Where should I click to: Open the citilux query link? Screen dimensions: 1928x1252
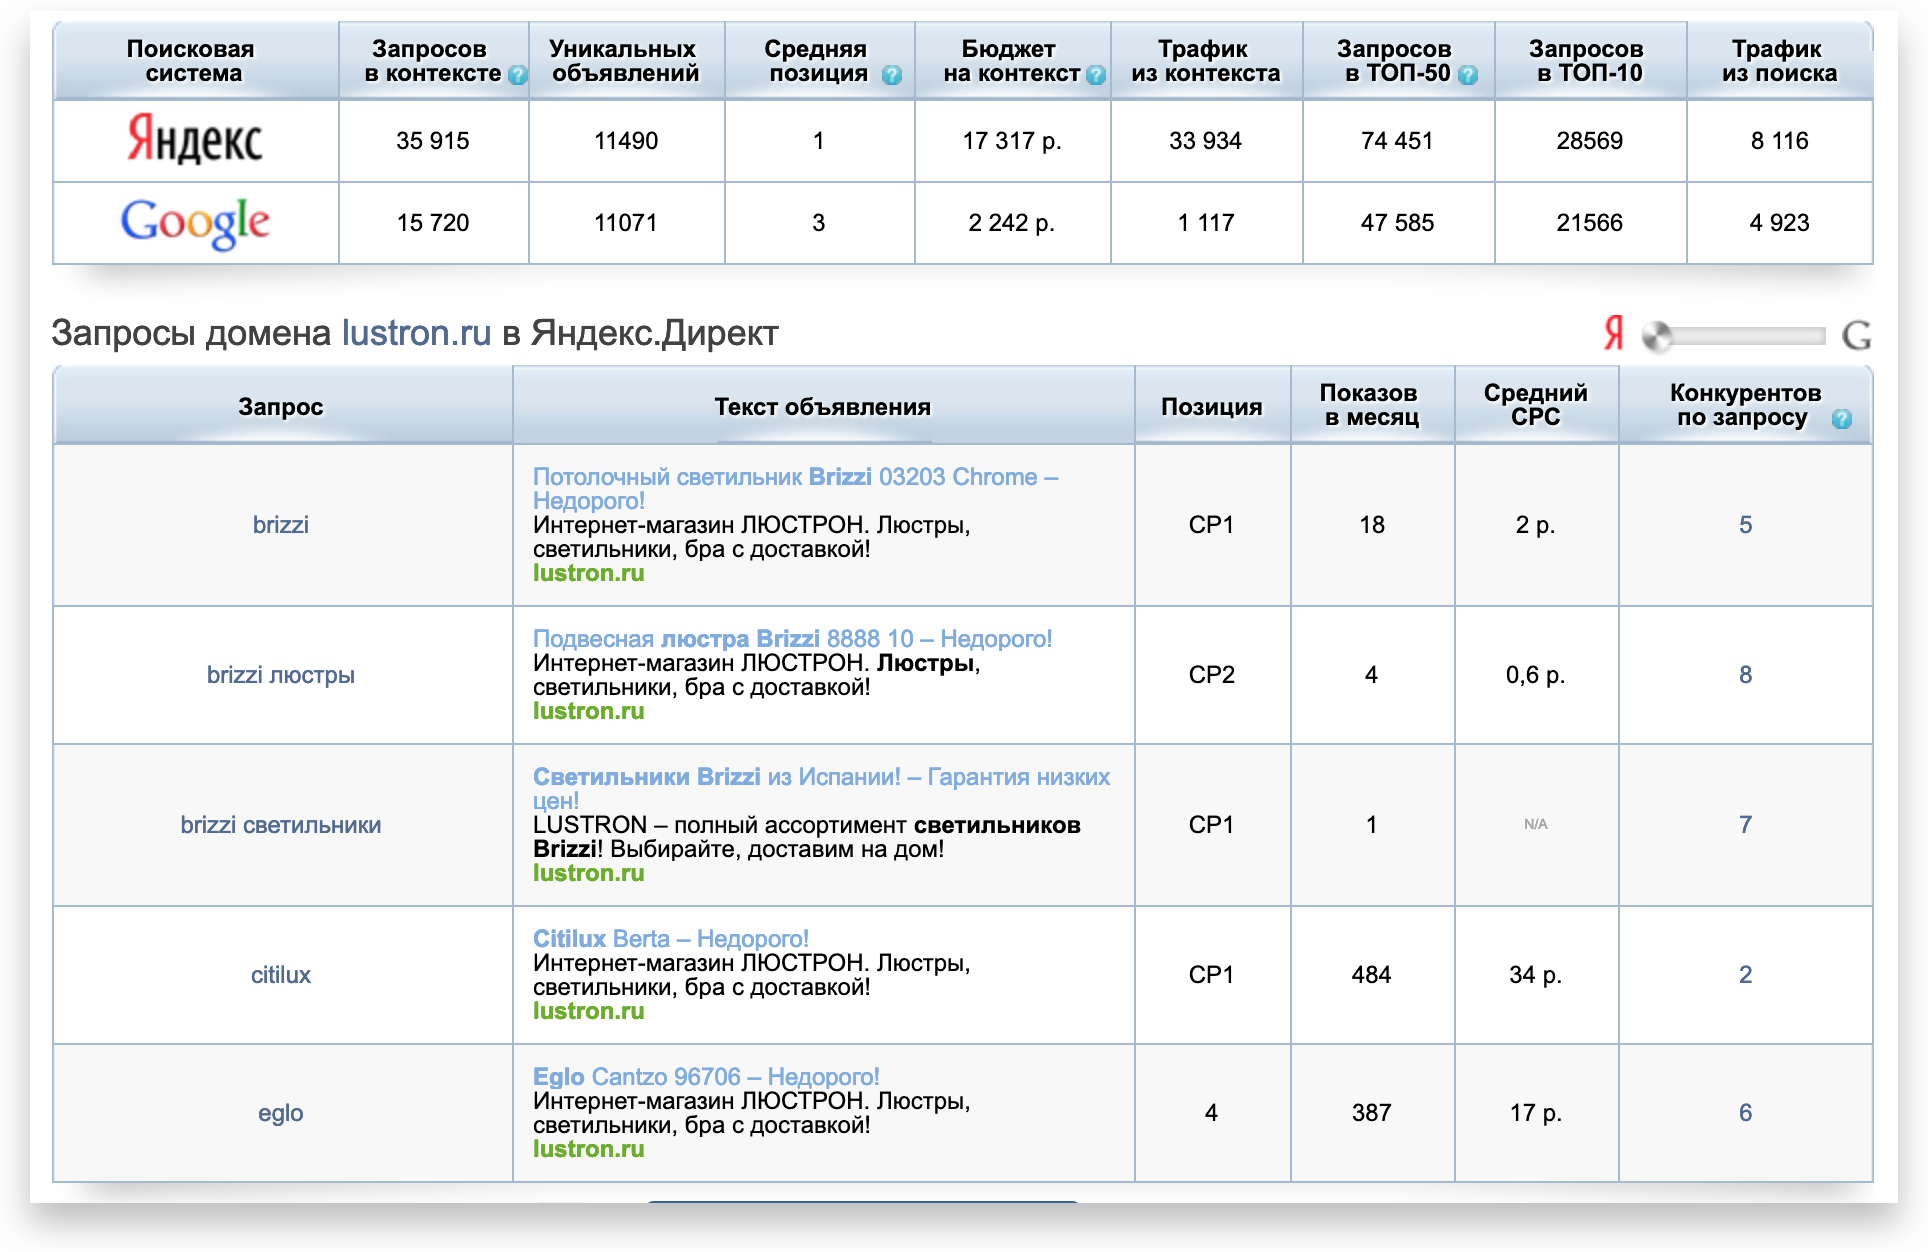[x=280, y=975]
